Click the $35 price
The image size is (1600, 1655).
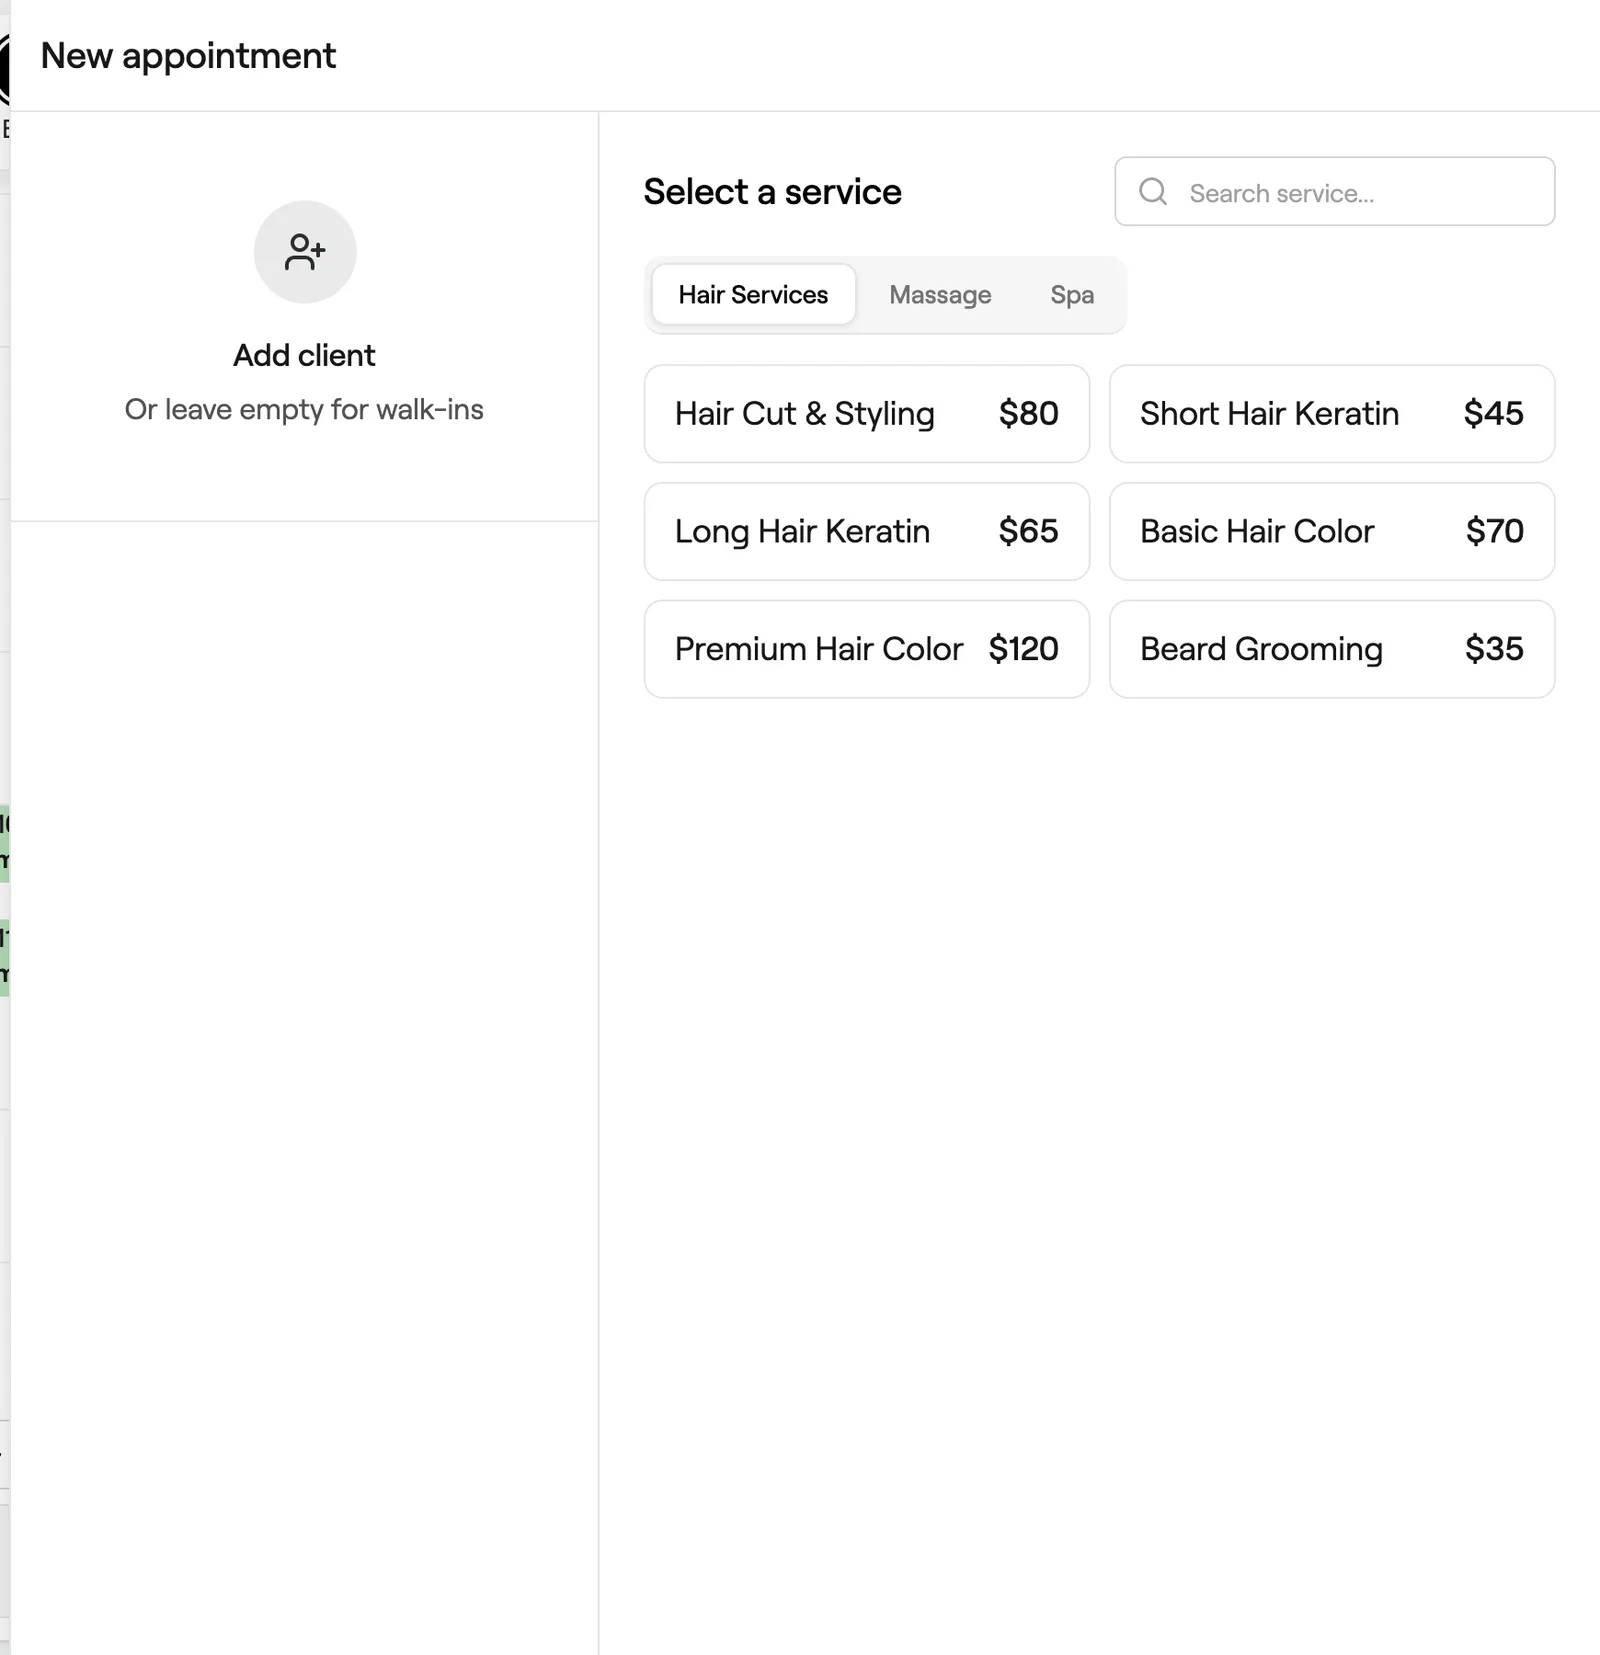coord(1494,649)
